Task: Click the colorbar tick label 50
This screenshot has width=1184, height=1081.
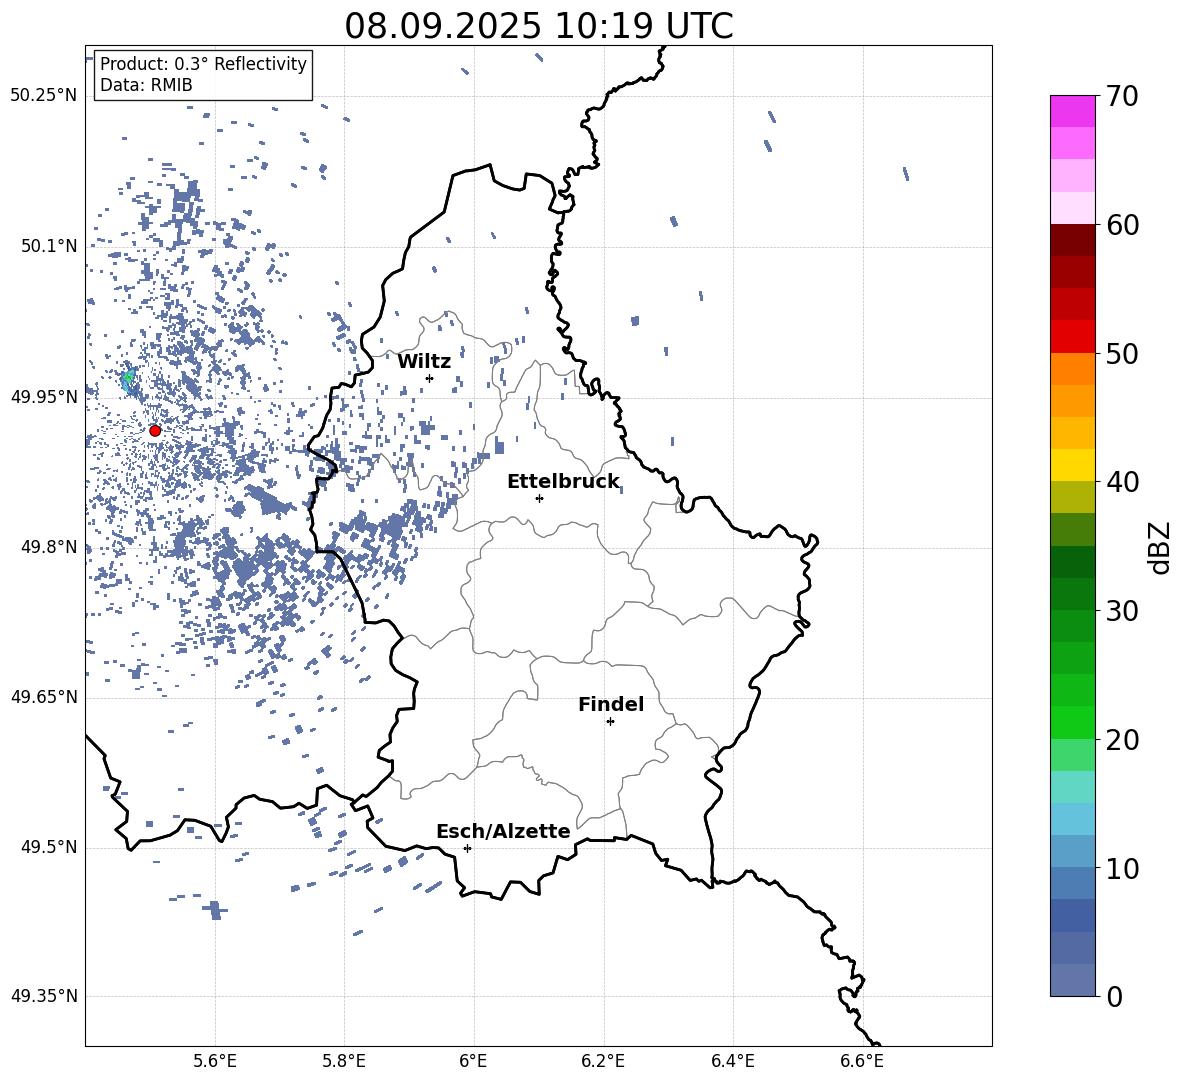Action: [x=1122, y=353]
